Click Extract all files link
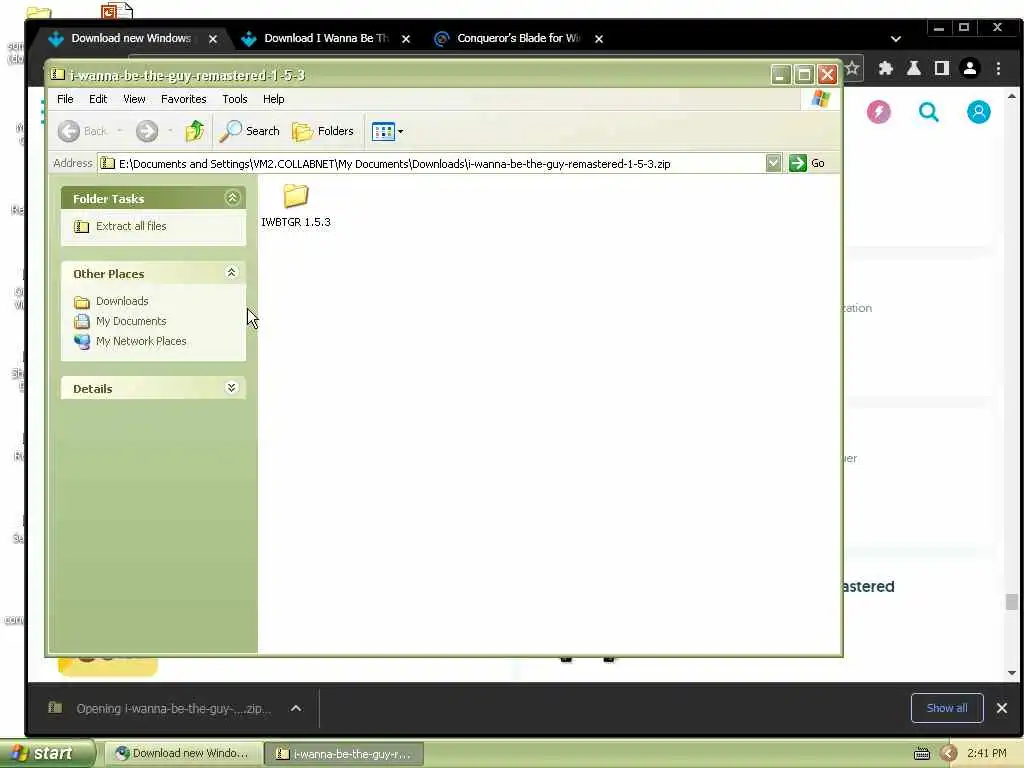The image size is (1024, 768). click(131, 226)
